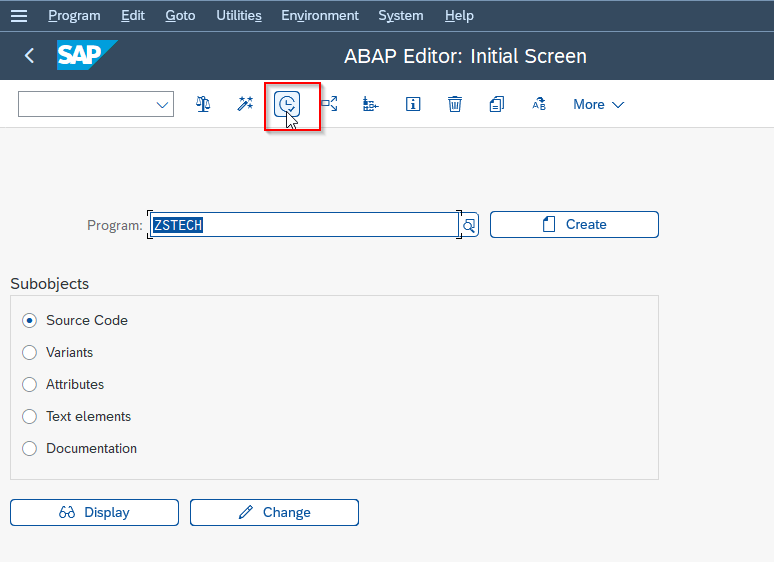774x562 pixels.
Task: Open the Program menu
Action: 74,16
